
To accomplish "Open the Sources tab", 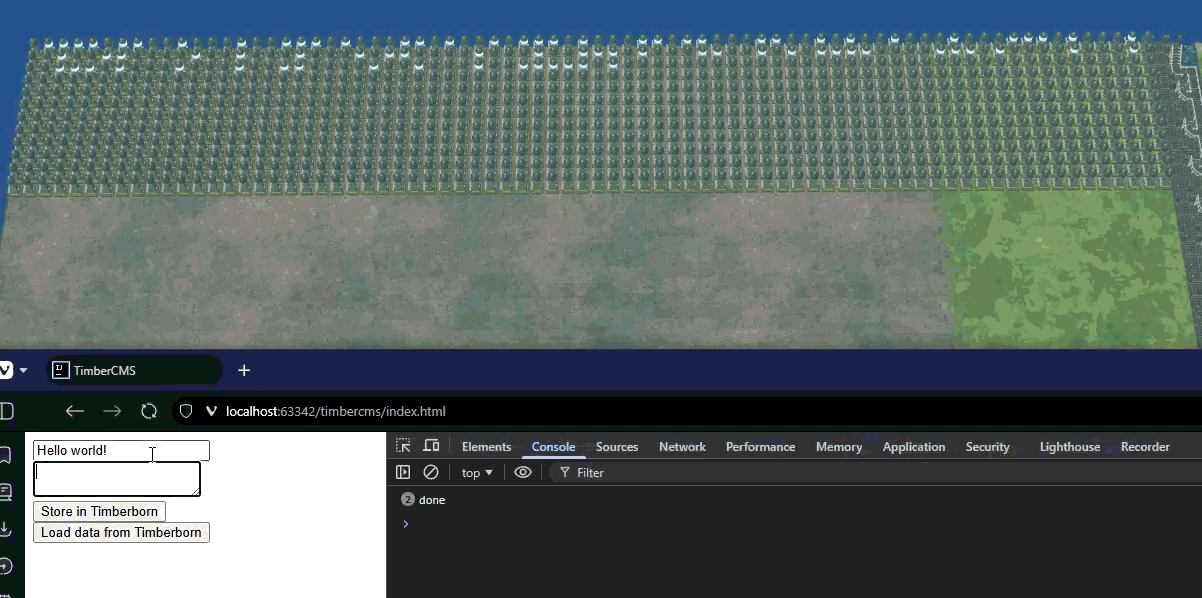I will 617,447.
